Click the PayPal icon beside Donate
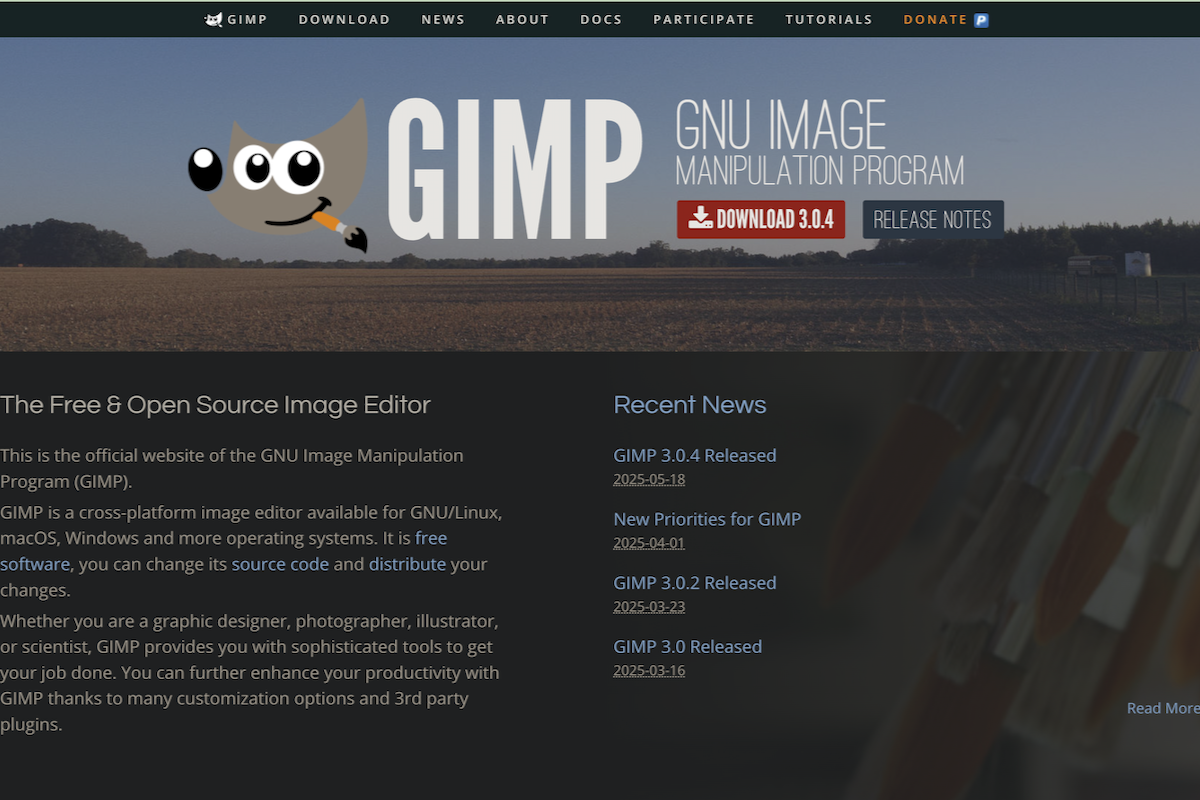 (x=982, y=19)
